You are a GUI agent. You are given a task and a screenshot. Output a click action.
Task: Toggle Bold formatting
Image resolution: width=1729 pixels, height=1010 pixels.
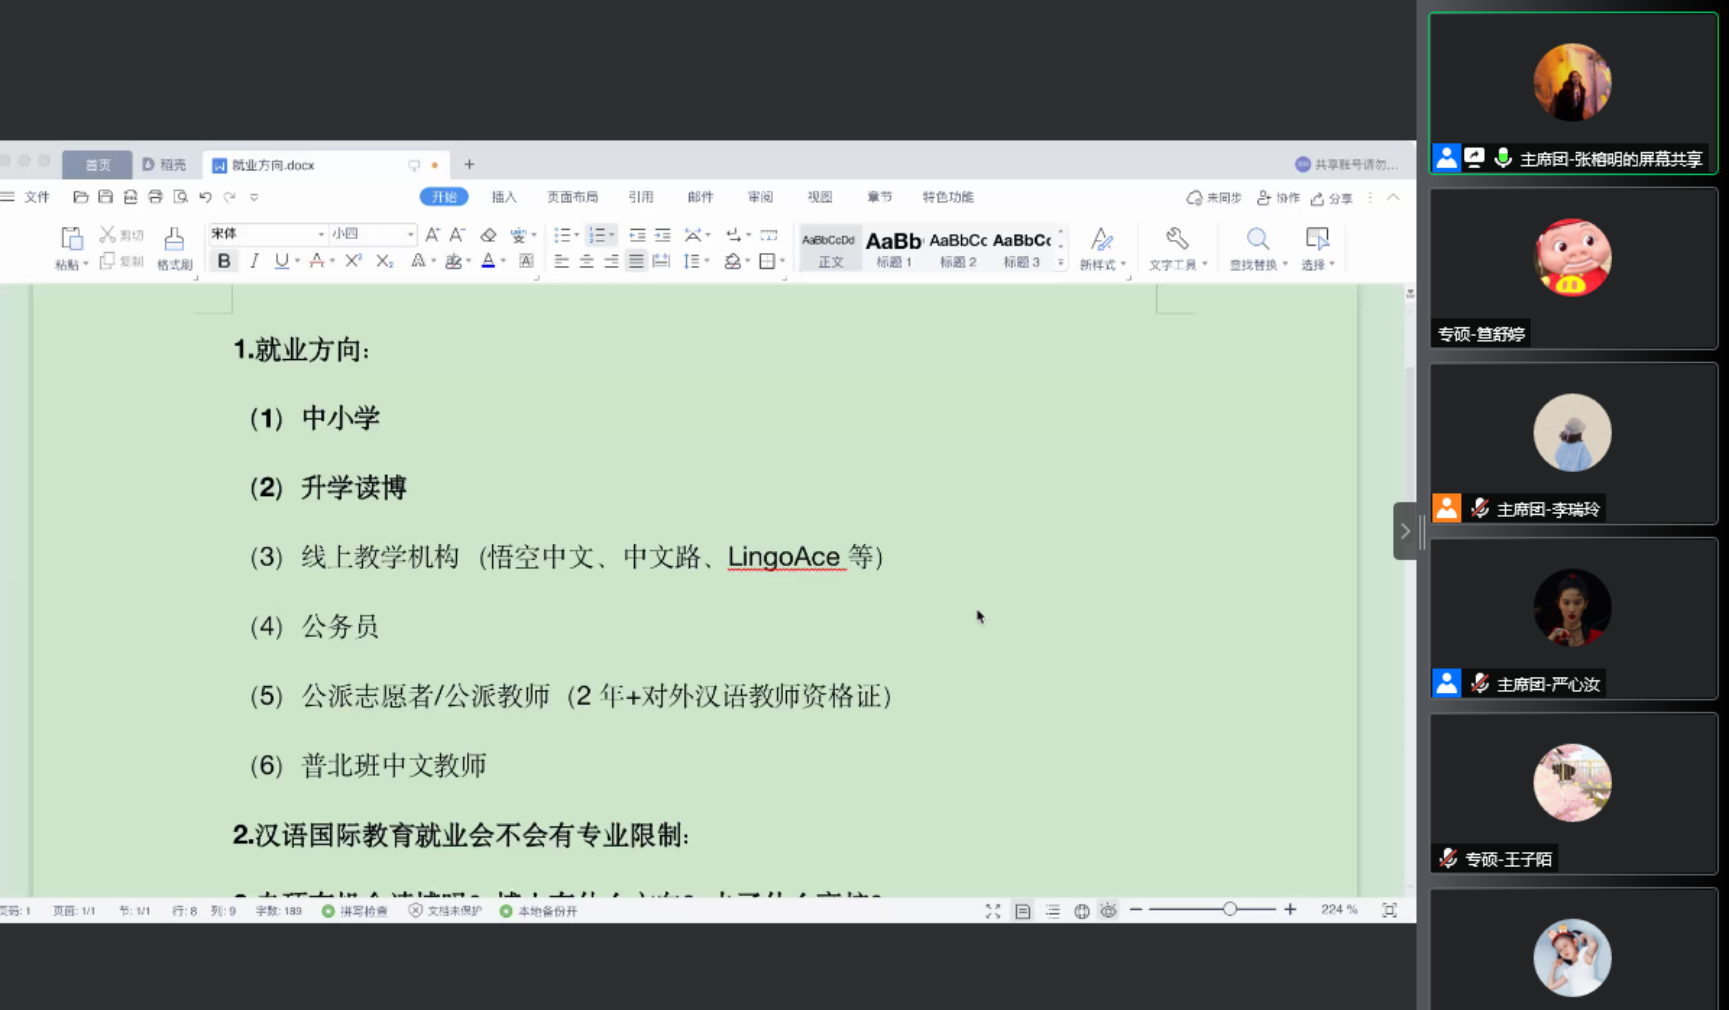pos(224,261)
